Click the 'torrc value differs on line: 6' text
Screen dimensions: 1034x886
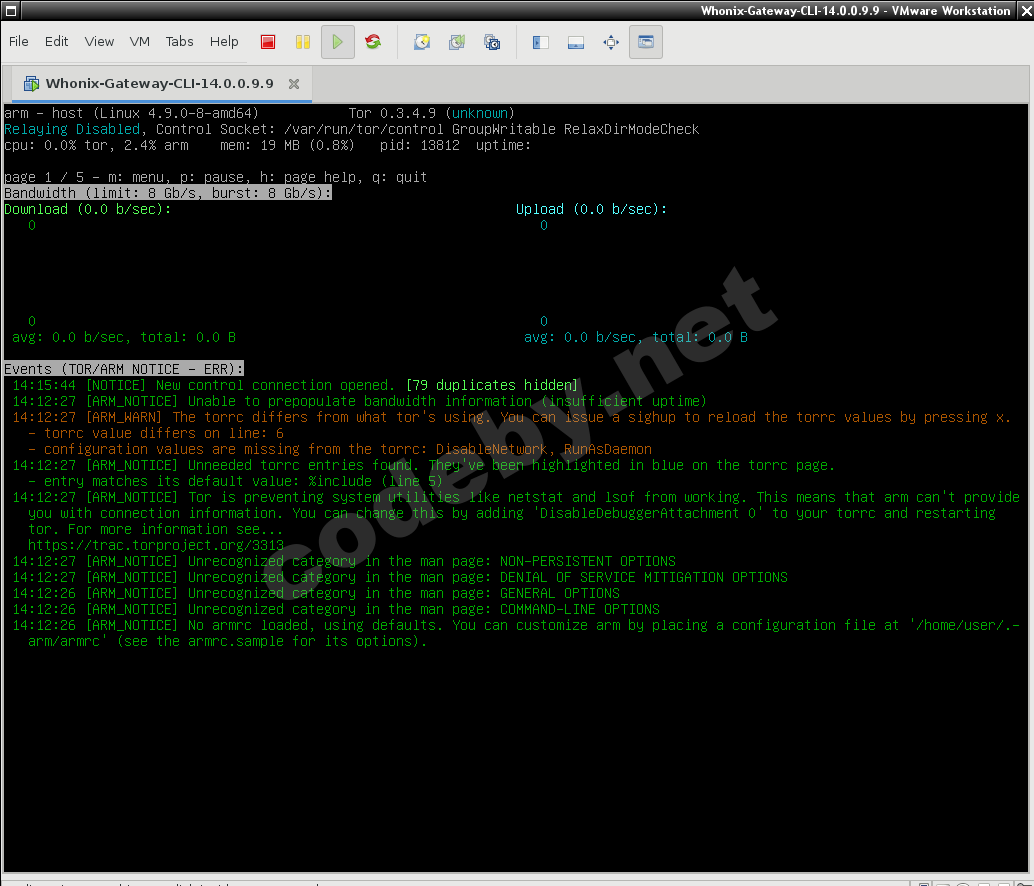[x=156, y=433]
